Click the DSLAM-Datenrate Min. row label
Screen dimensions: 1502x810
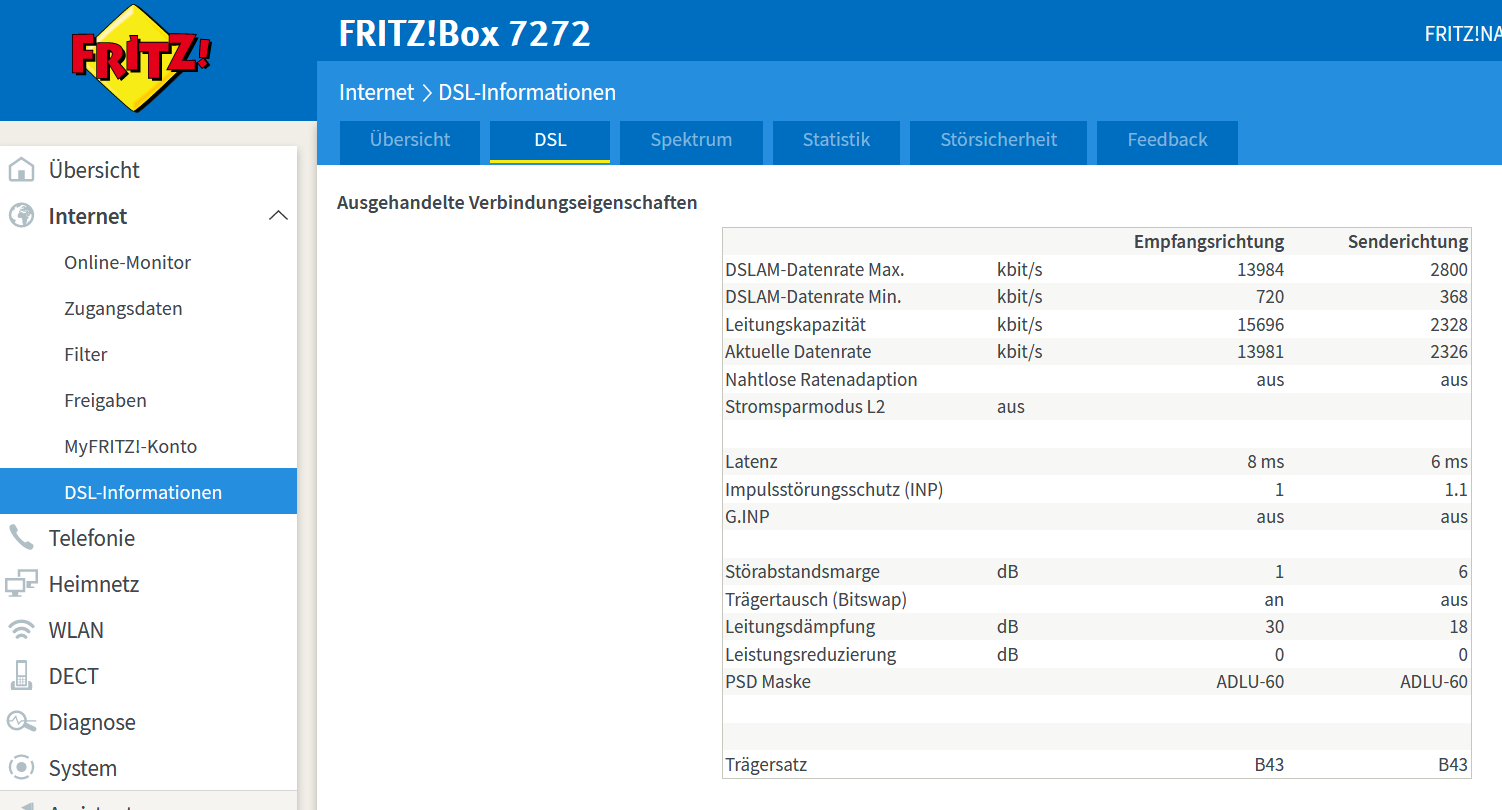813,297
